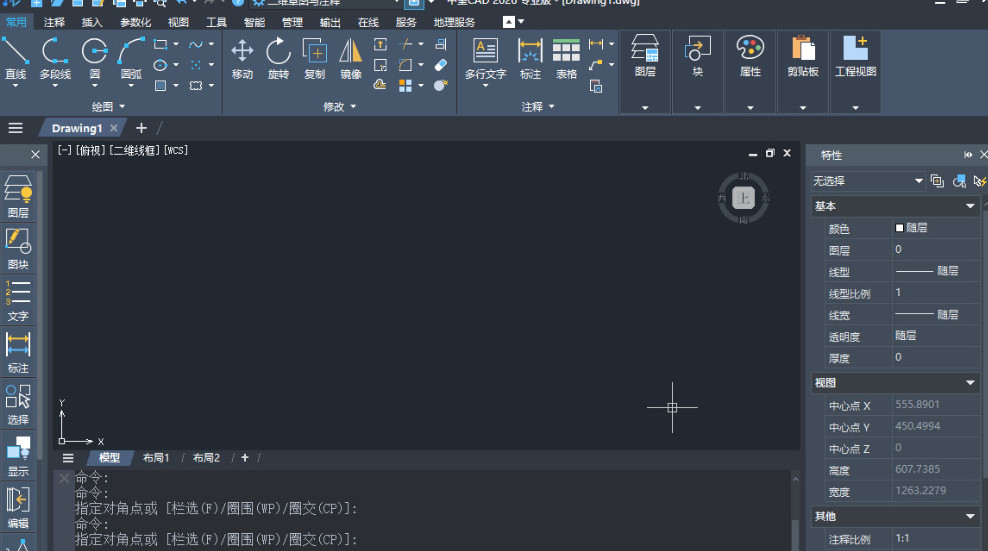Open dropdown arrow under 多行文字
988x551 pixels.
pyautogui.click(x=485, y=86)
